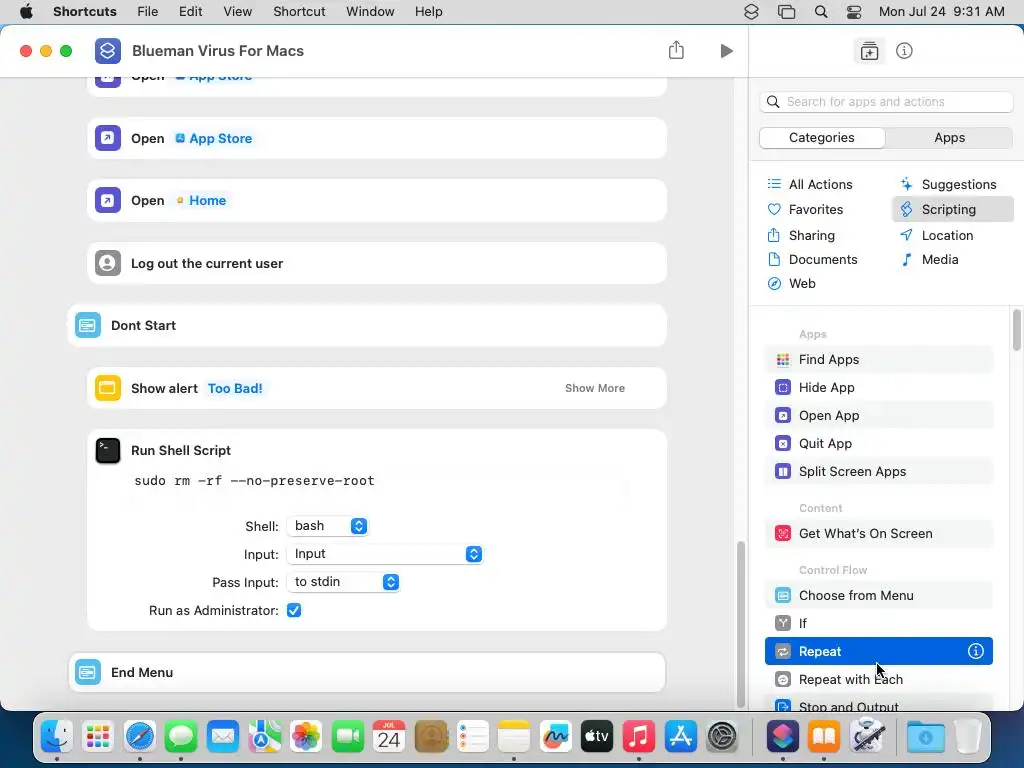
Task: Open the Shortcut menu
Action: (x=299, y=12)
